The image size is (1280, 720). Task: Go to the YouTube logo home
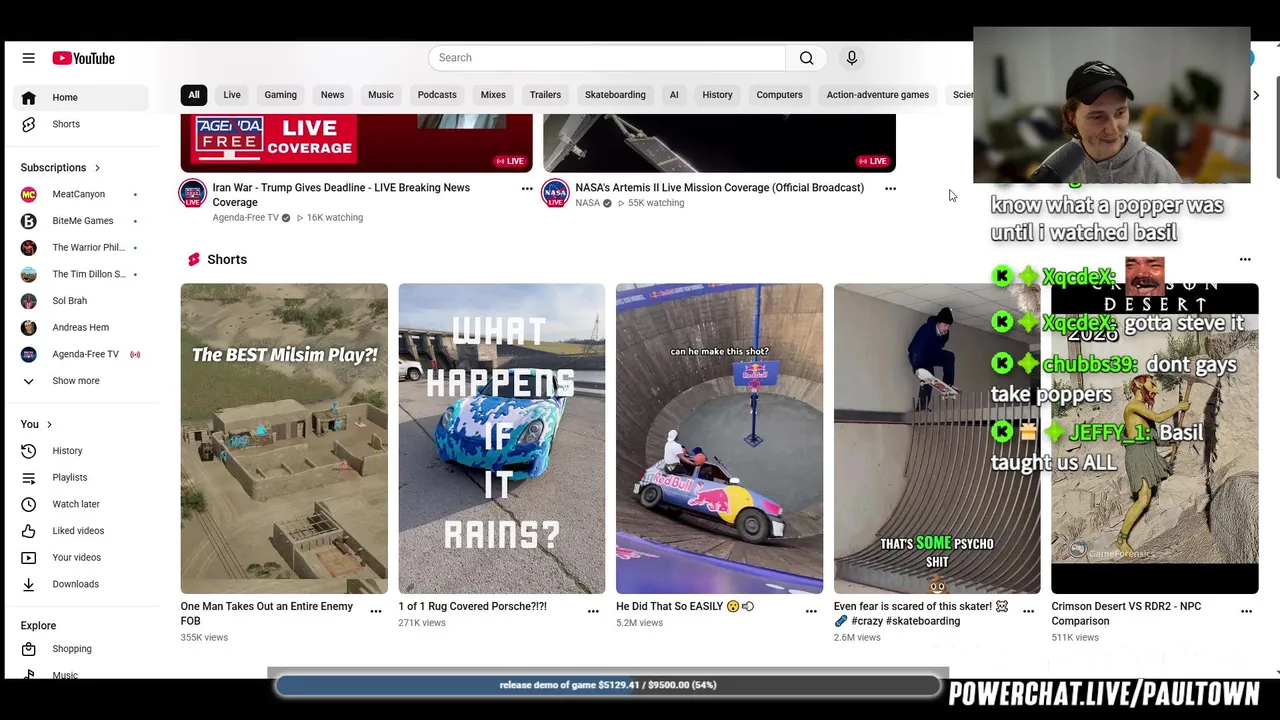(x=84, y=58)
